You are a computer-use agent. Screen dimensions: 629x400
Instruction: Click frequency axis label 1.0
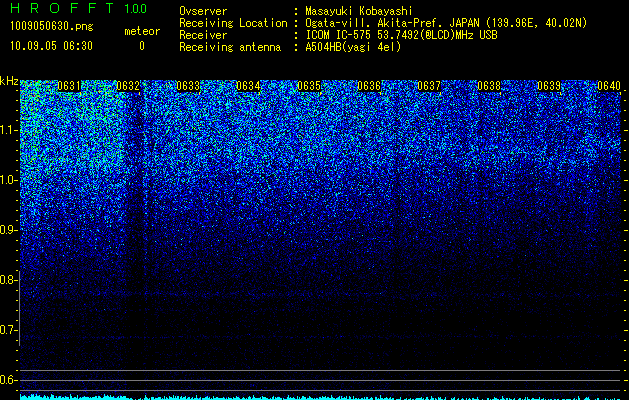pyautogui.click(x=8, y=180)
